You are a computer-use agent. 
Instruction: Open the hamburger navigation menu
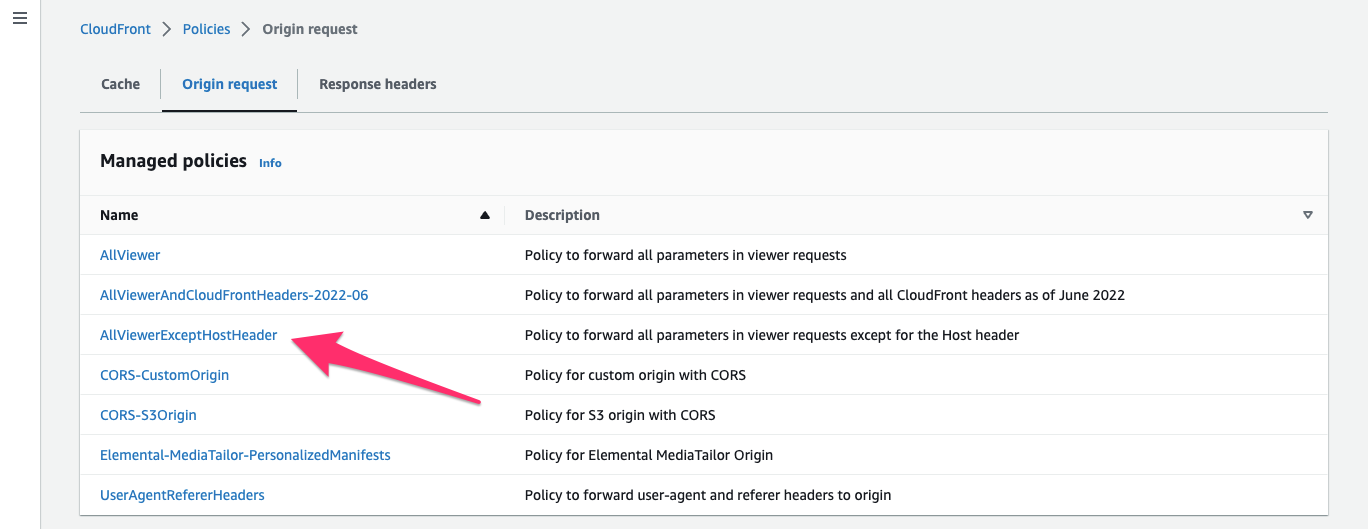click(19, 19)
